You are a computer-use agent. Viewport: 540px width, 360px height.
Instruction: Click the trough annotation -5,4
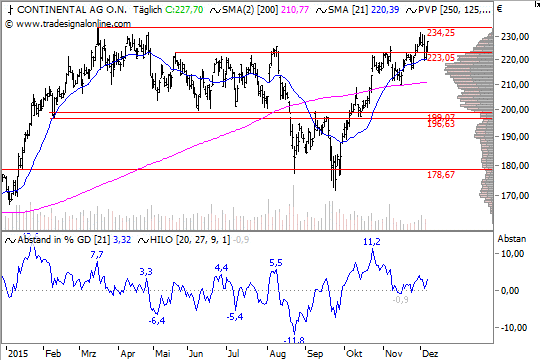point(235,316)
